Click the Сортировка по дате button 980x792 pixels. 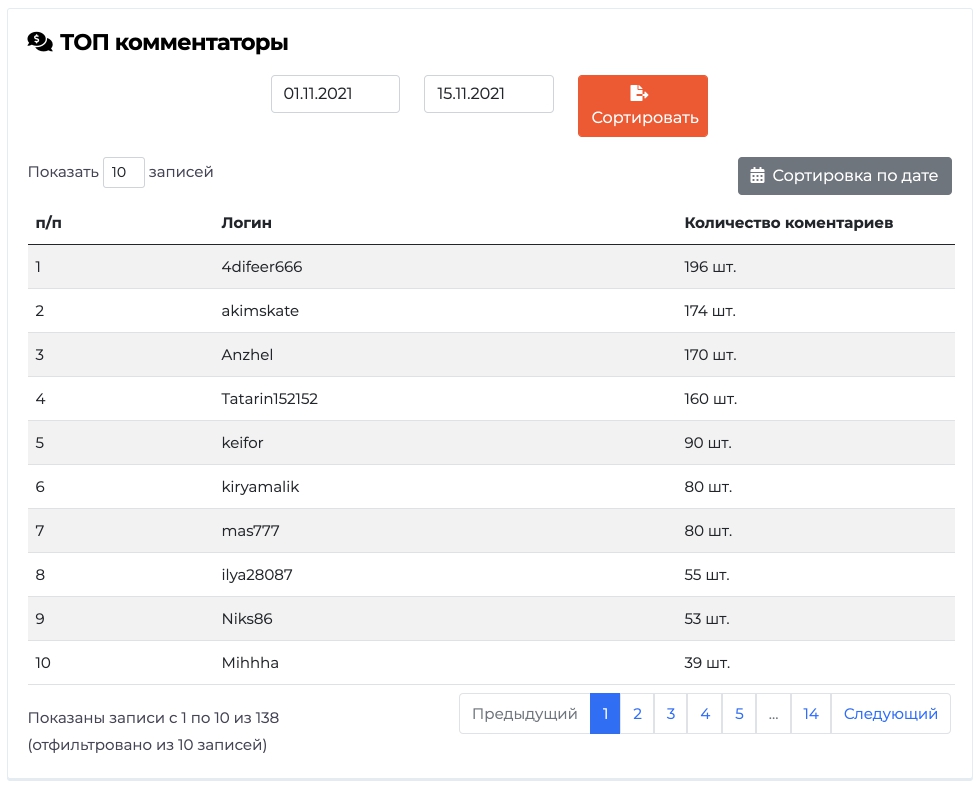[x=844, y=176]
